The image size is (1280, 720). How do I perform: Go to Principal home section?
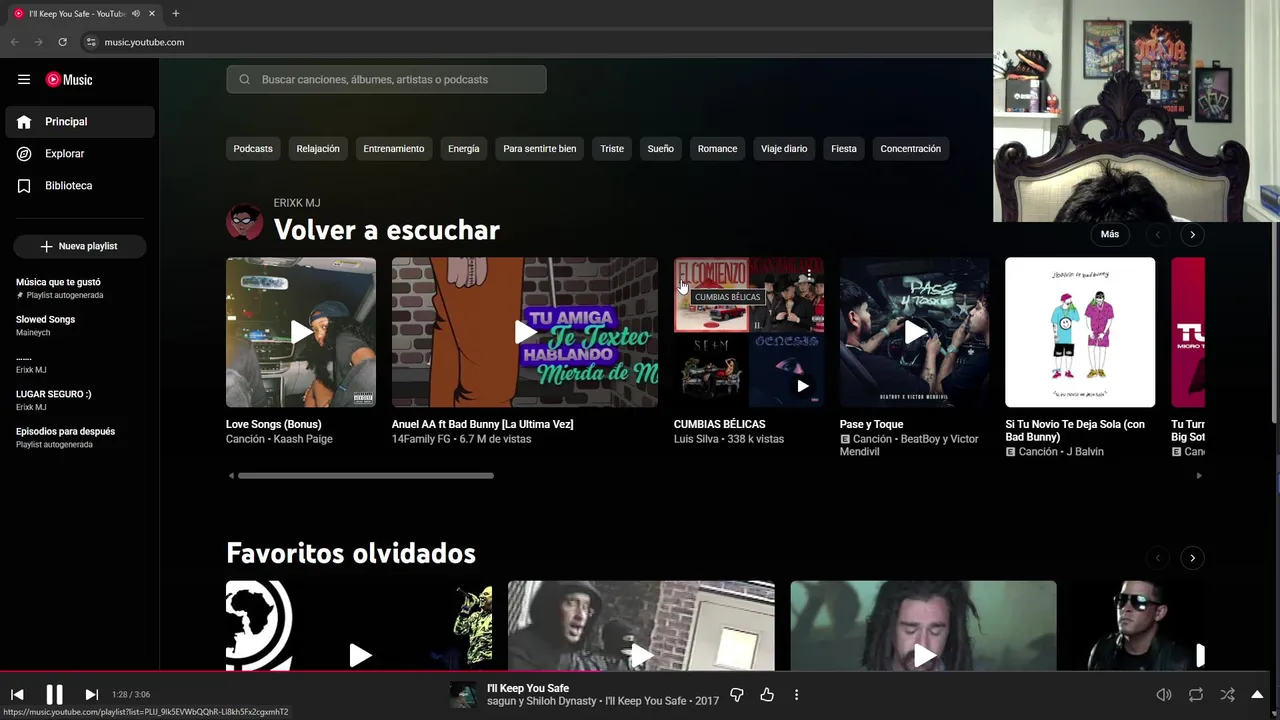80,122
